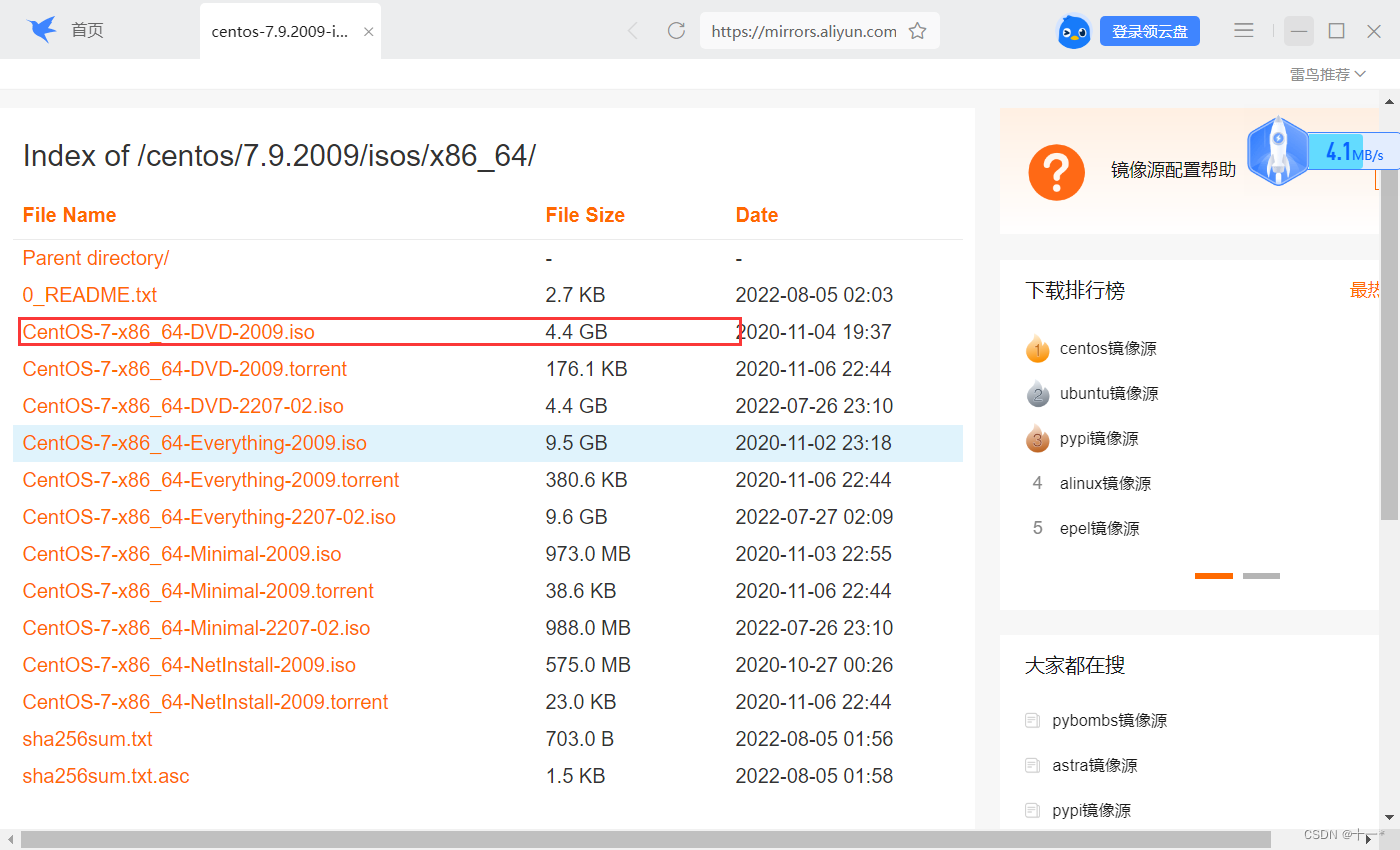Download CentOS-7-x86_64-Everything-2207-02.iso

coord(209,517)
